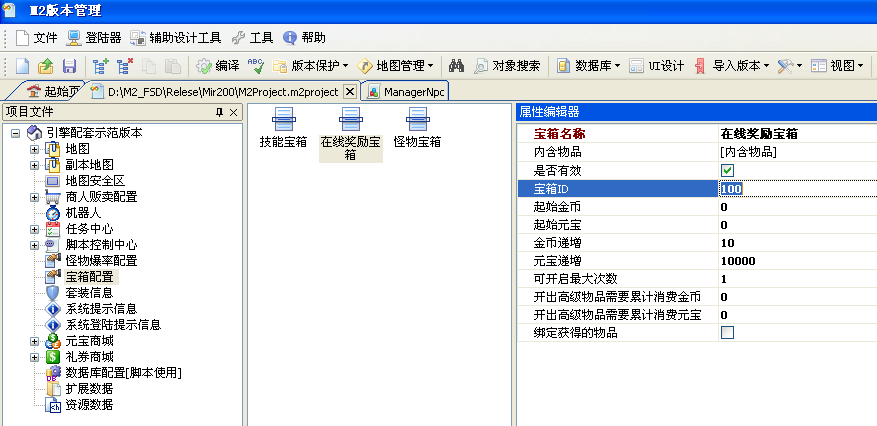The width and height of the screenshot is (877, 426).
Task: Click the 金币递增 value 10
Action: click(x=728, y=243)
